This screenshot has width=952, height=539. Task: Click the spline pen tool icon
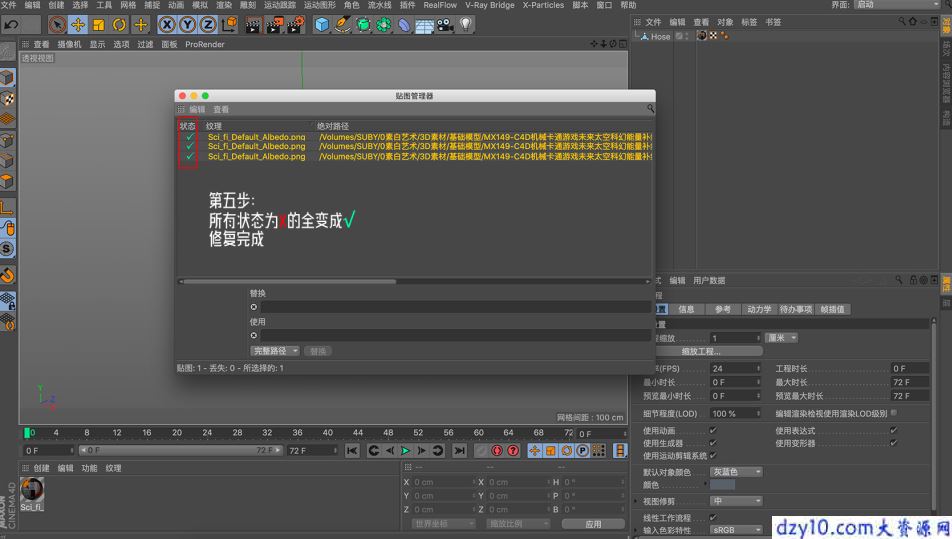342,25
